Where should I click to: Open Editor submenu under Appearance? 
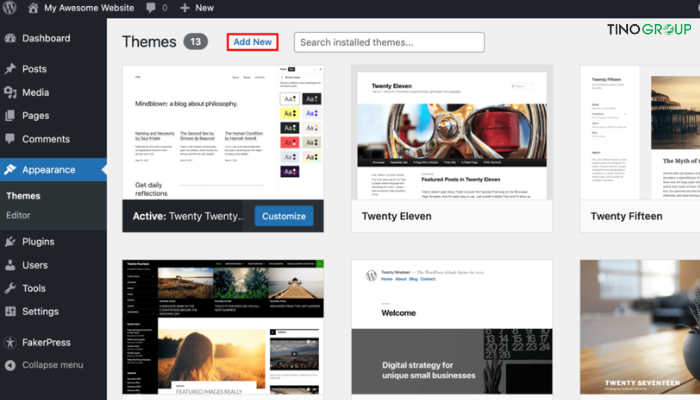tap(18, 215)
